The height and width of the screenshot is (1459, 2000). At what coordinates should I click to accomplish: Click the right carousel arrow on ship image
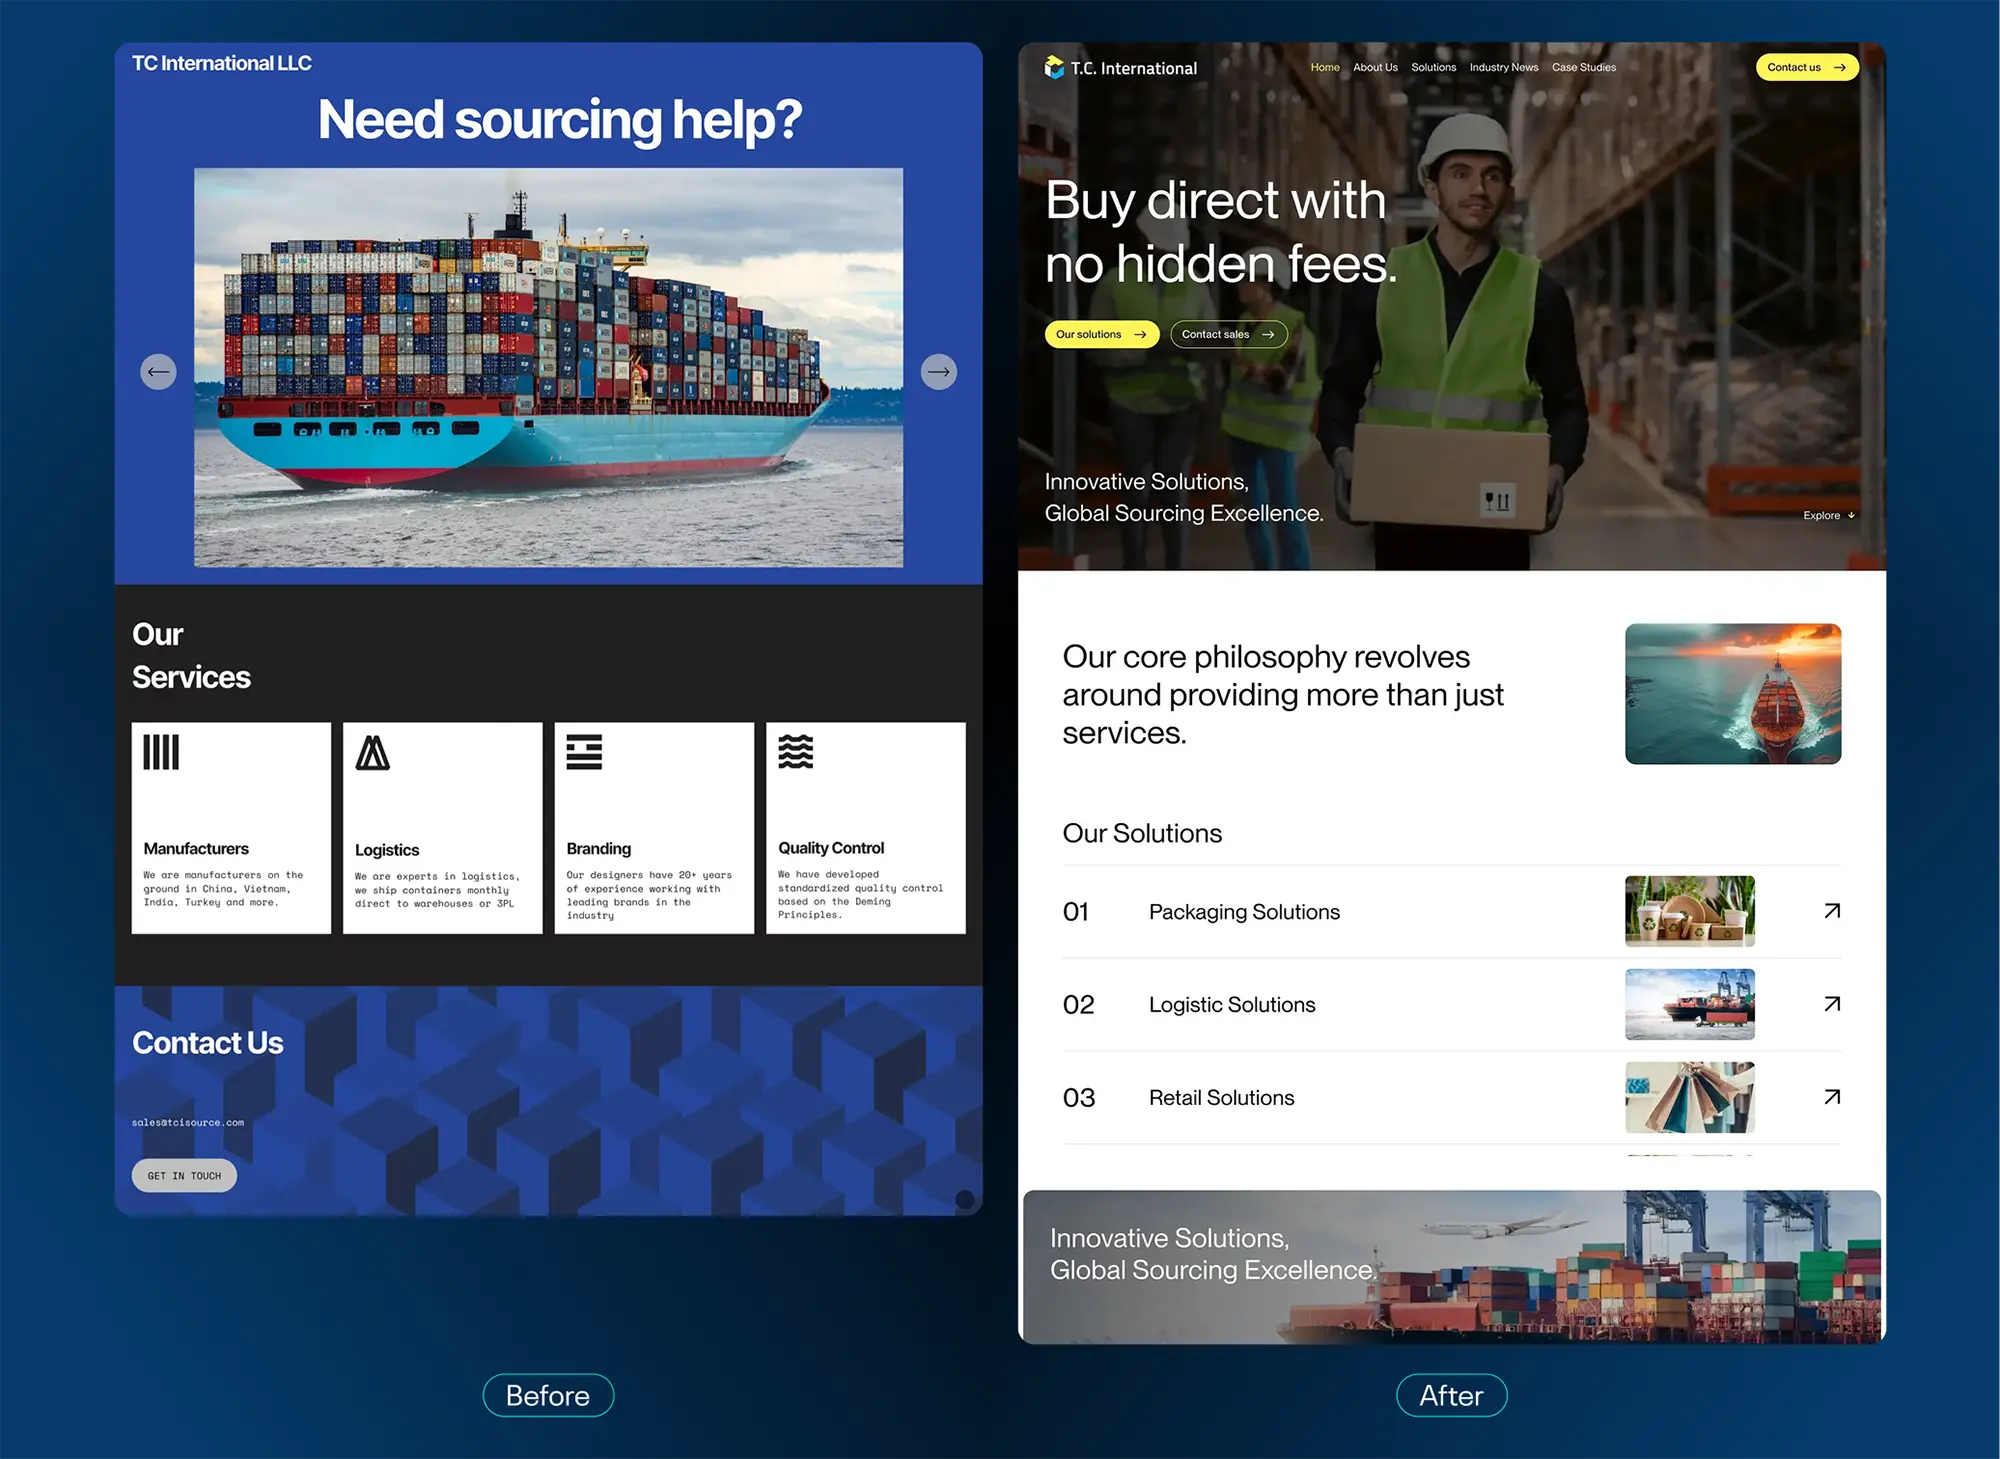point(938,372)
